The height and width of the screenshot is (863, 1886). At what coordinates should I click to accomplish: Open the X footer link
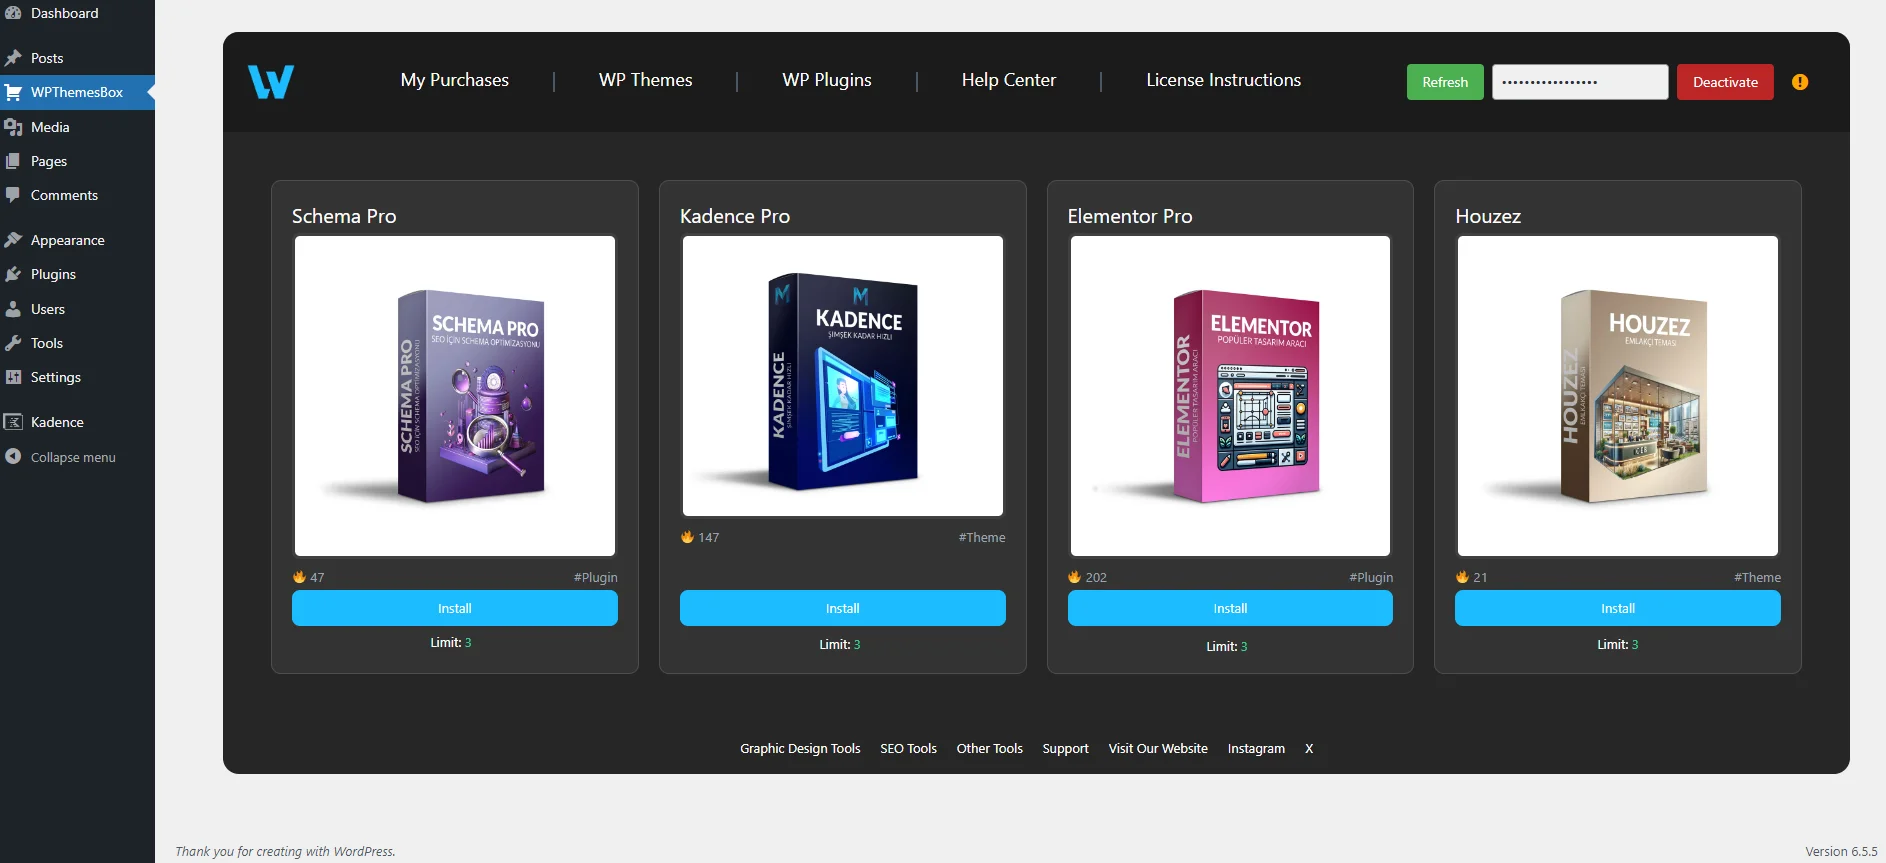[1309, 748]
